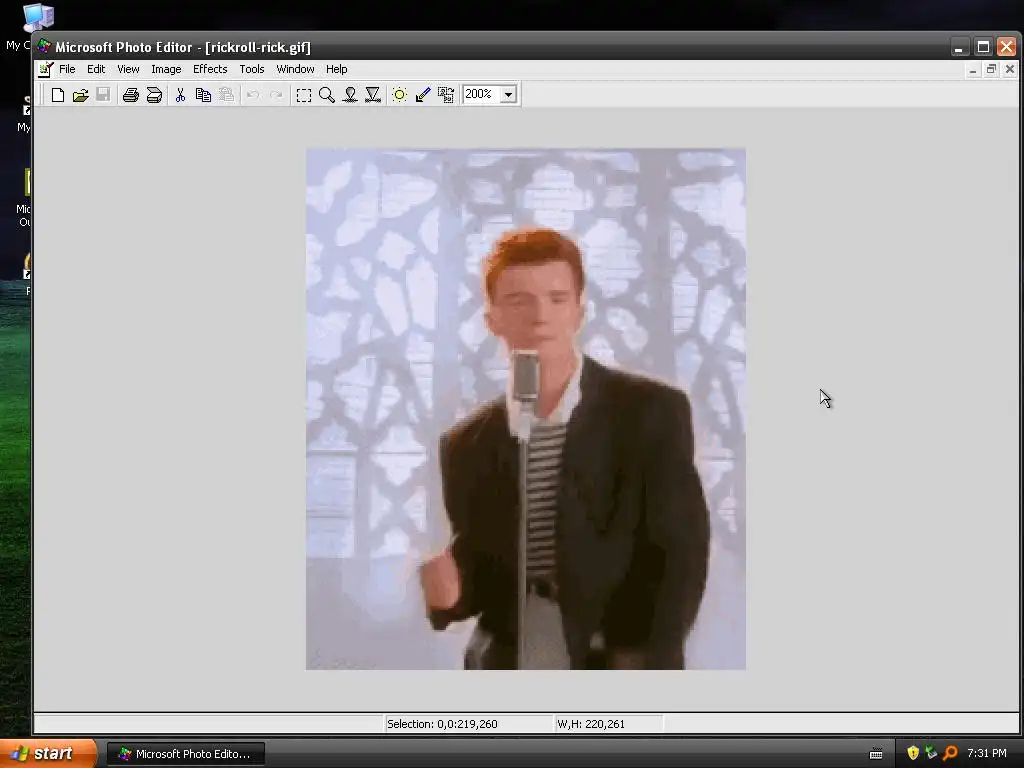
Task: Click the security shield tray icon
Action: click(x=913, y=754)
